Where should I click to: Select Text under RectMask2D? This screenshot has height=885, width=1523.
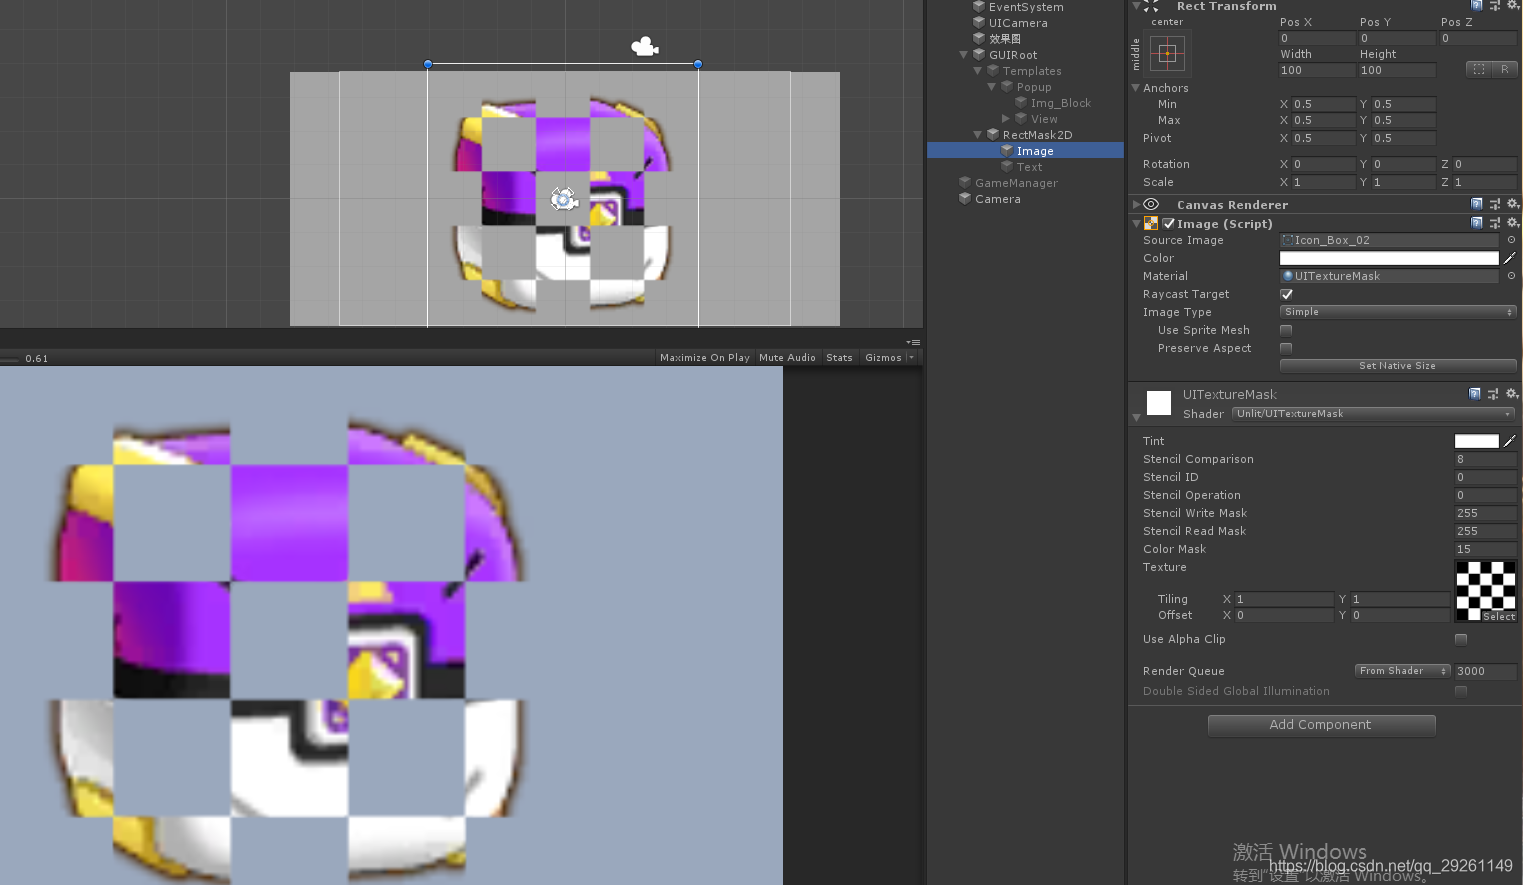pos(1029,167)
